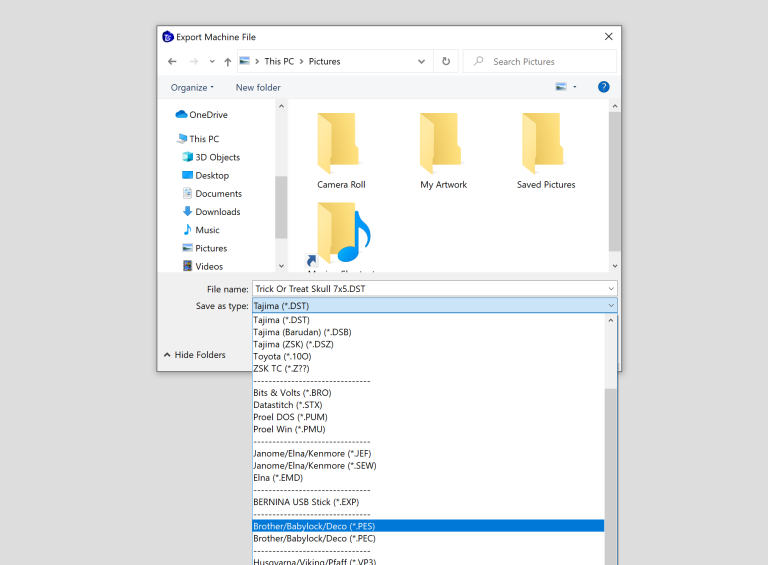Choose Brother/Babylock/Deco (*.PES) format
The height and width of the screenshot is (565, 768).
[428, 526]
